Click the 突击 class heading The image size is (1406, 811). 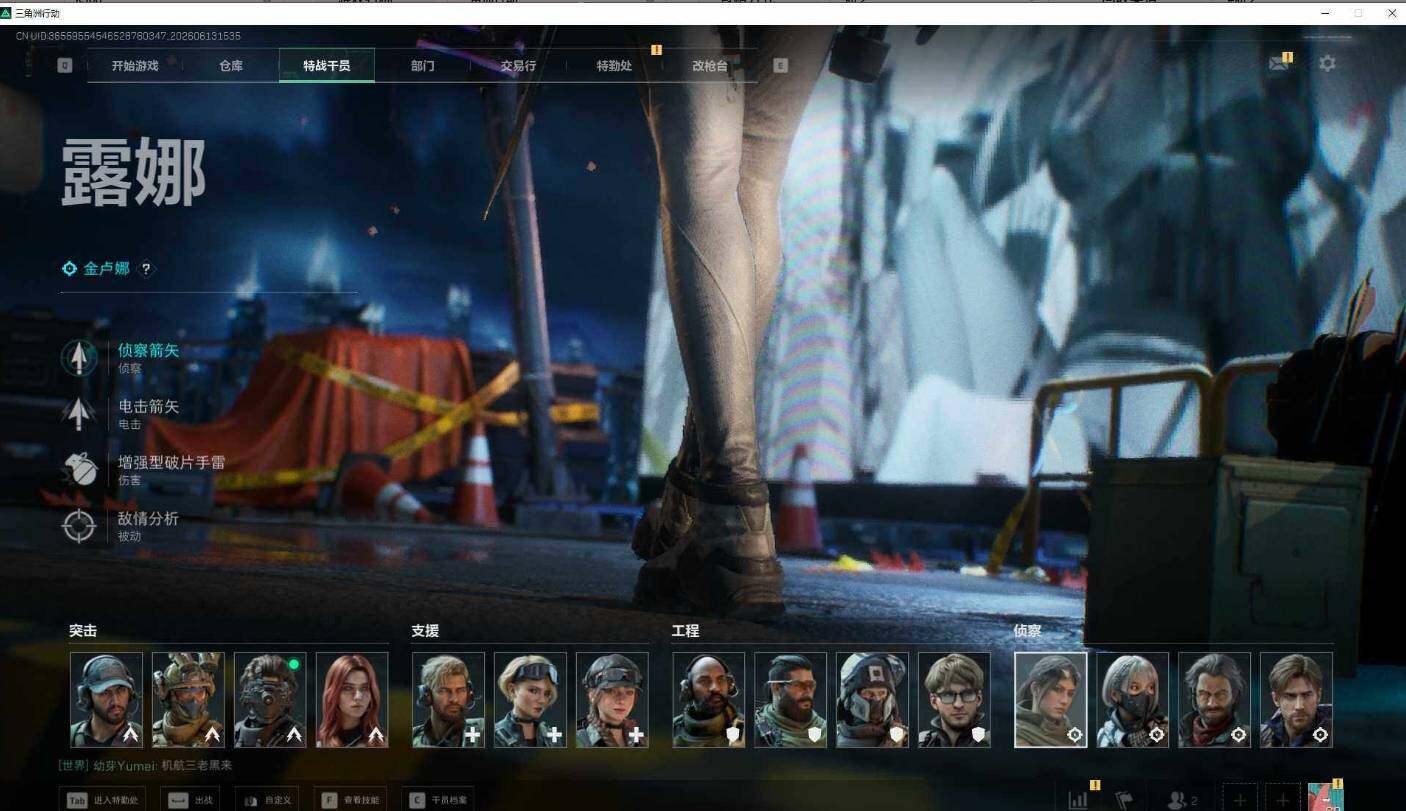(83, 631)
